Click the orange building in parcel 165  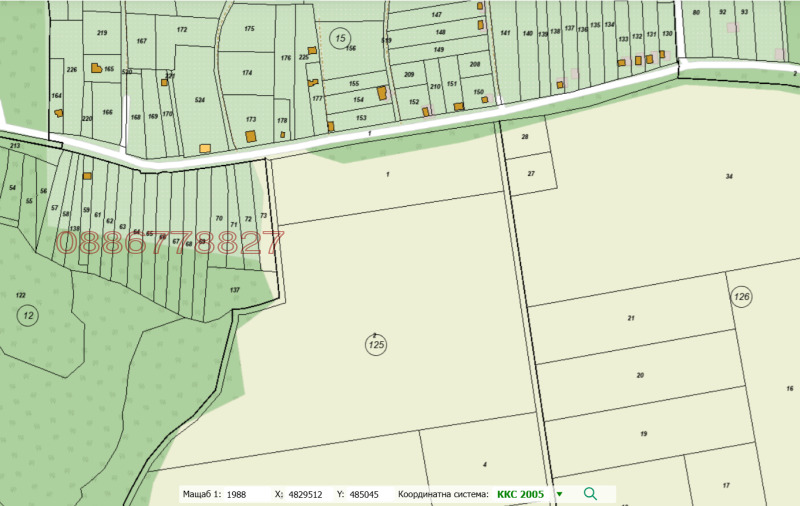pyautogui.click(x=97, y=68)
